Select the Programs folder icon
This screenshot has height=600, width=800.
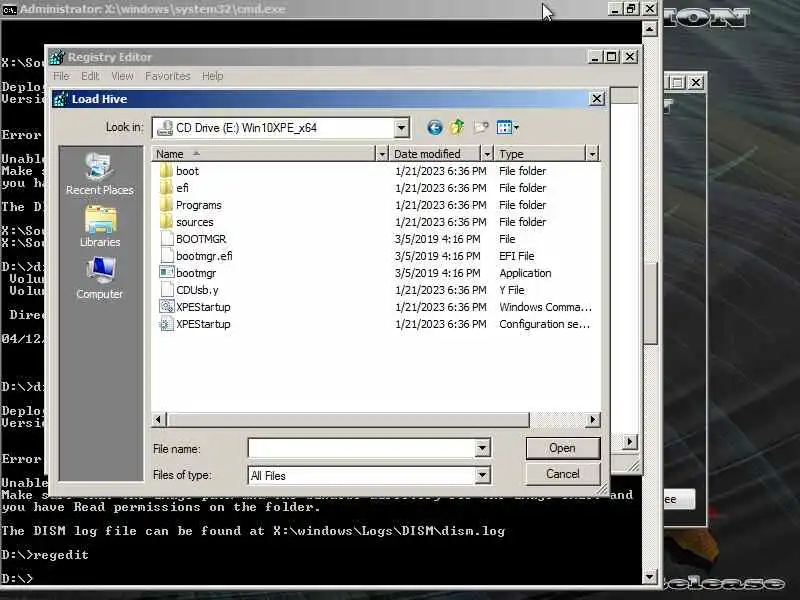[x=166, y=205]
